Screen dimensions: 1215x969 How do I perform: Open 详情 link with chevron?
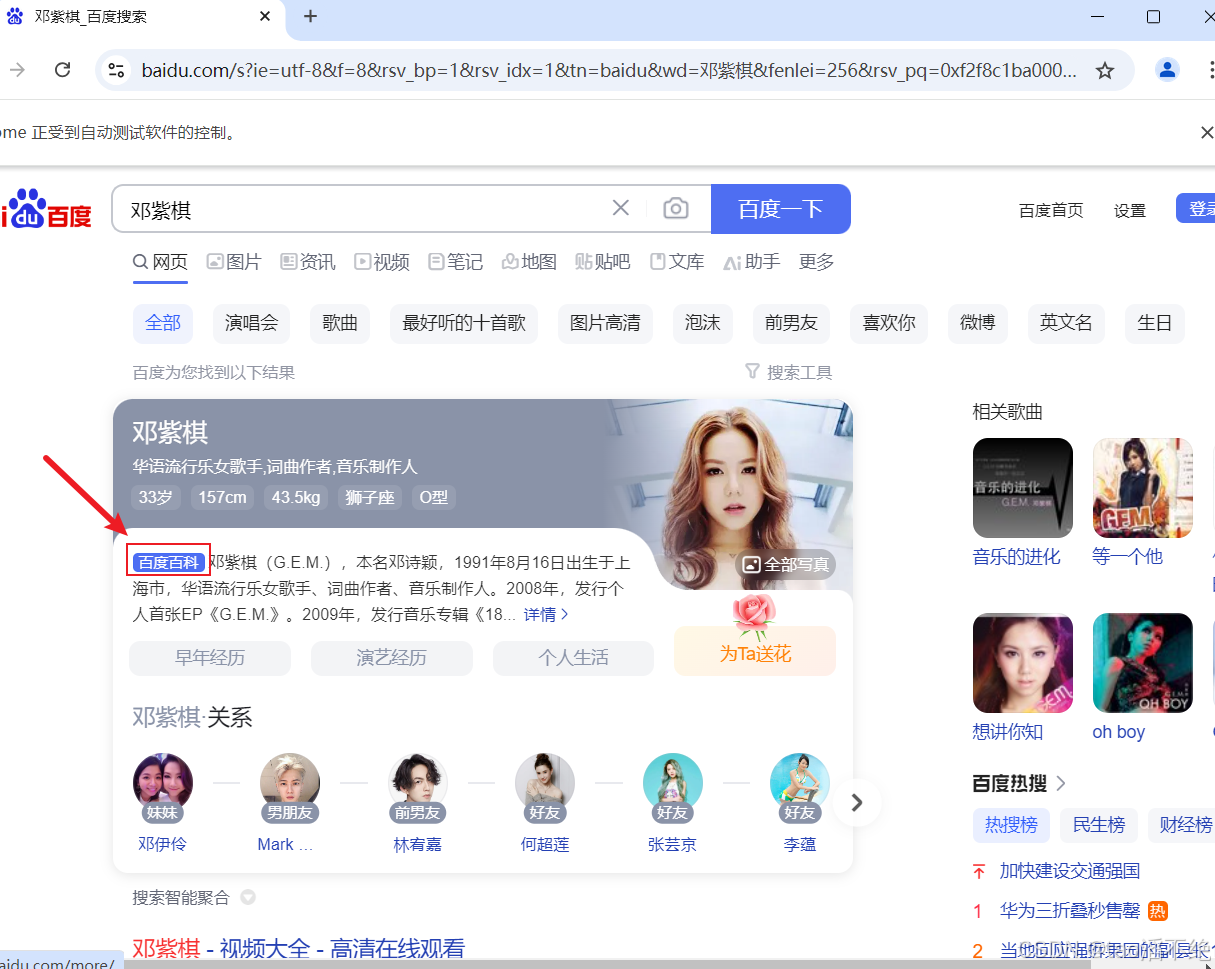546,614
